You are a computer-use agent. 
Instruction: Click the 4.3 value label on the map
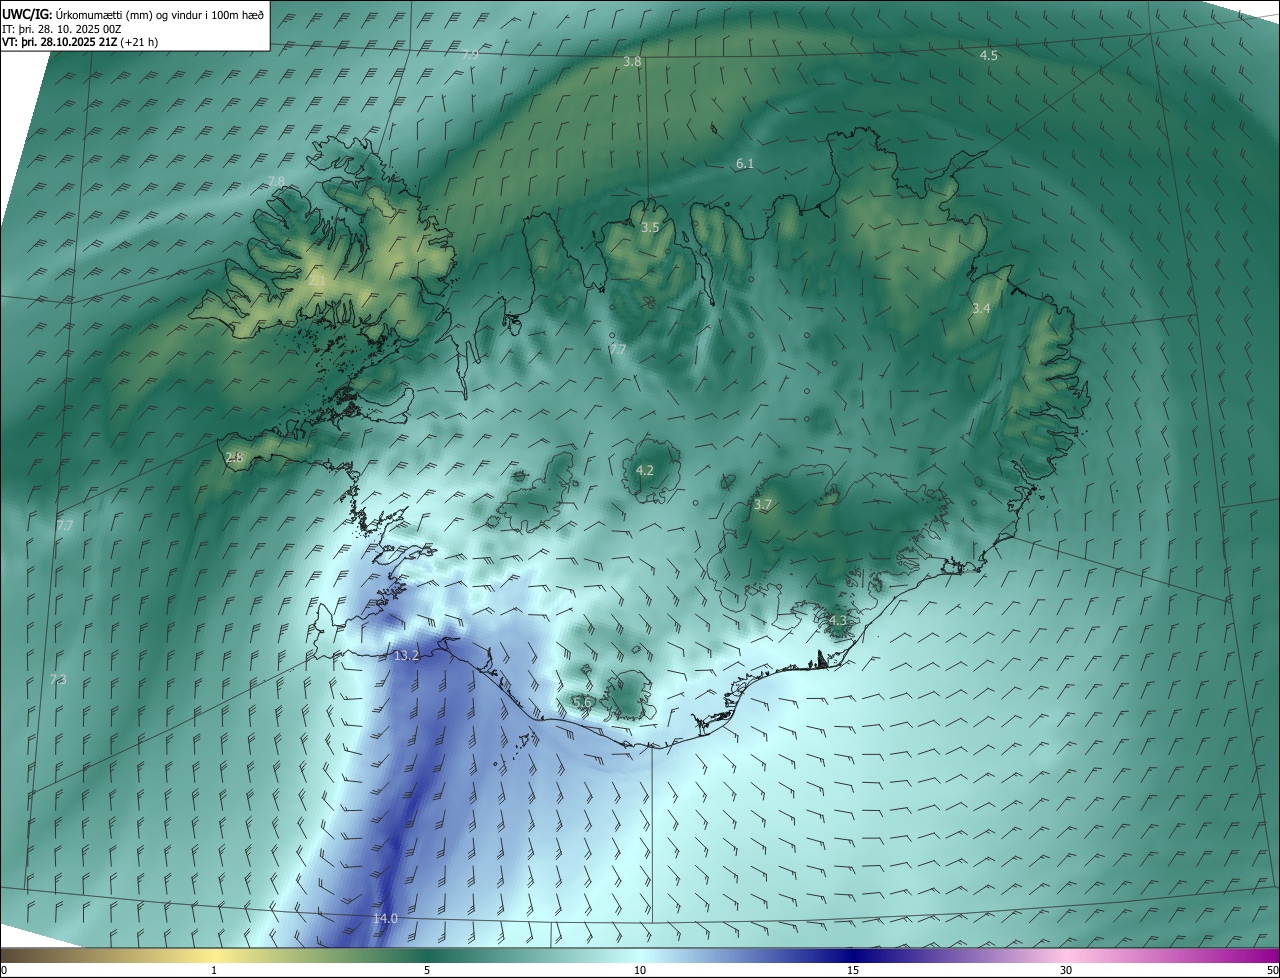click(838, 621)
